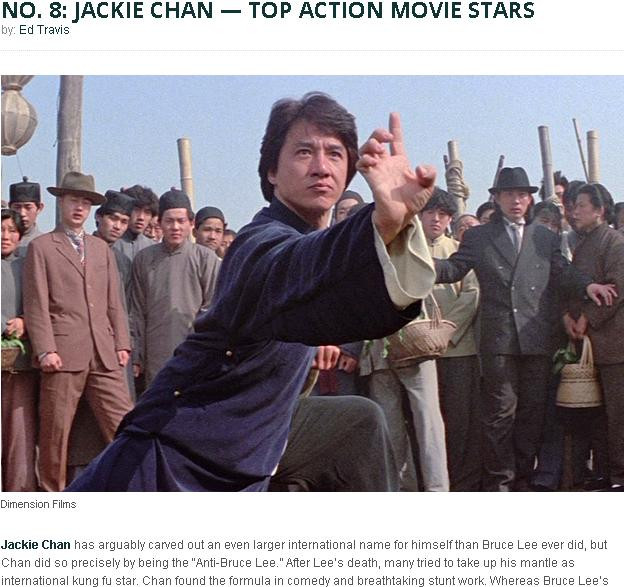624x587 pixels.
Task: Click the bold Jackie Chan link in paragraph
Action: pos(35,544)
